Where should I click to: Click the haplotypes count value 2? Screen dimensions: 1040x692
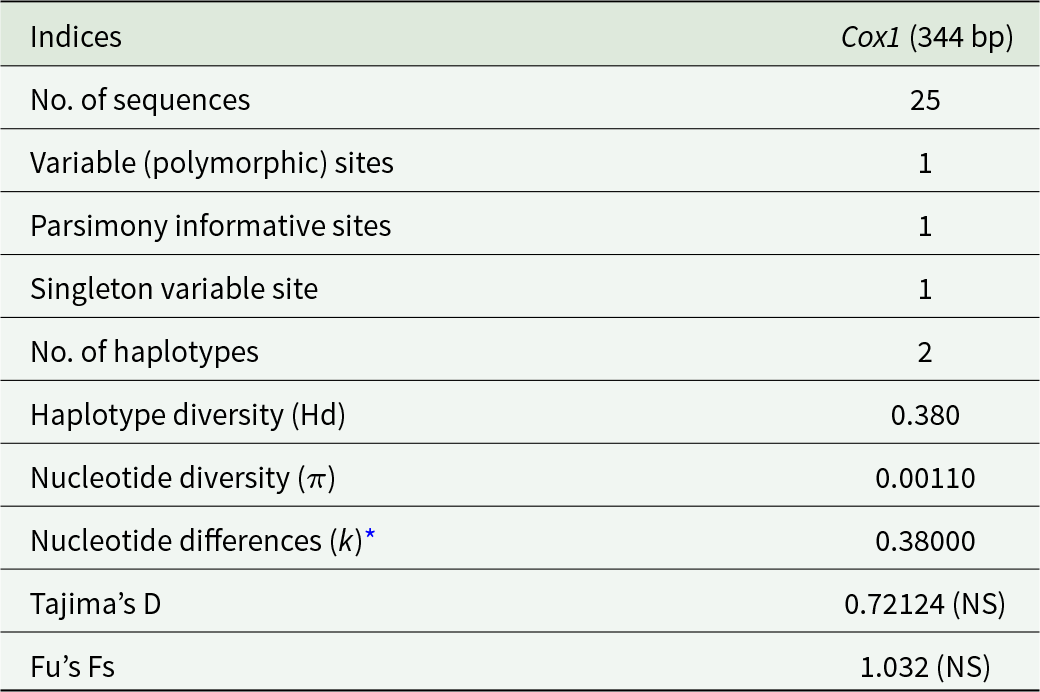[x=925, y=352]
